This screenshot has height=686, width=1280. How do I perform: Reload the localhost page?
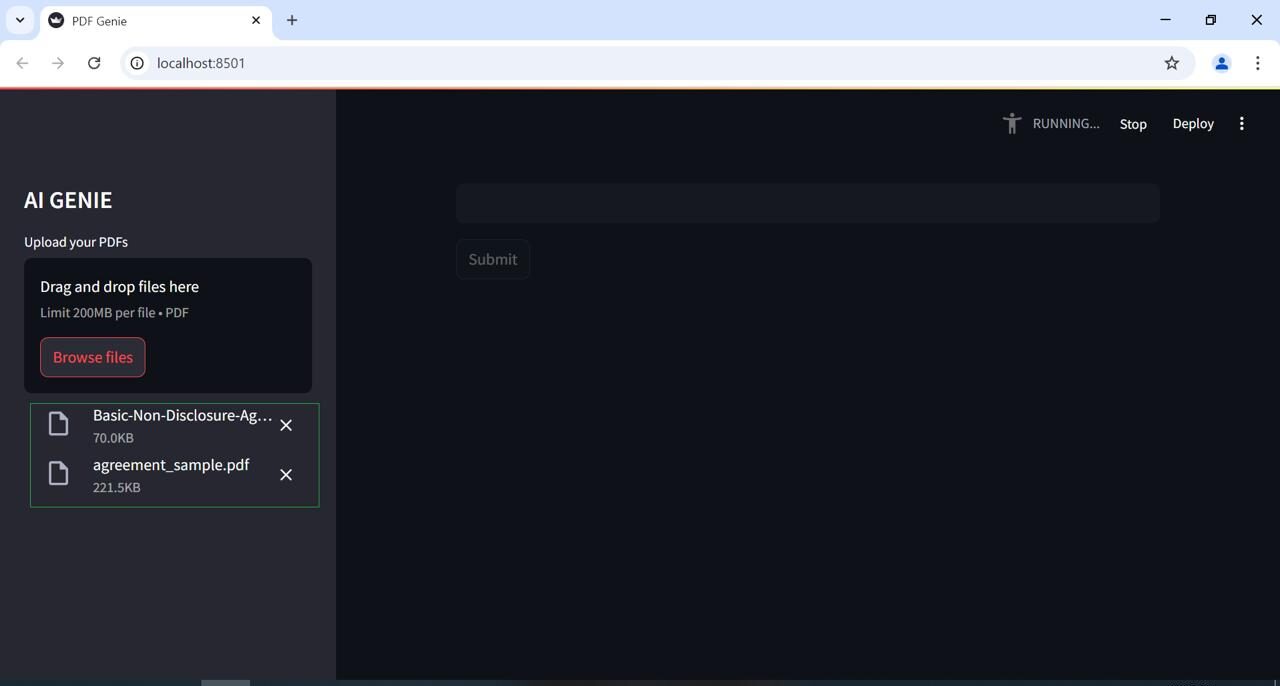click(94, 63)
